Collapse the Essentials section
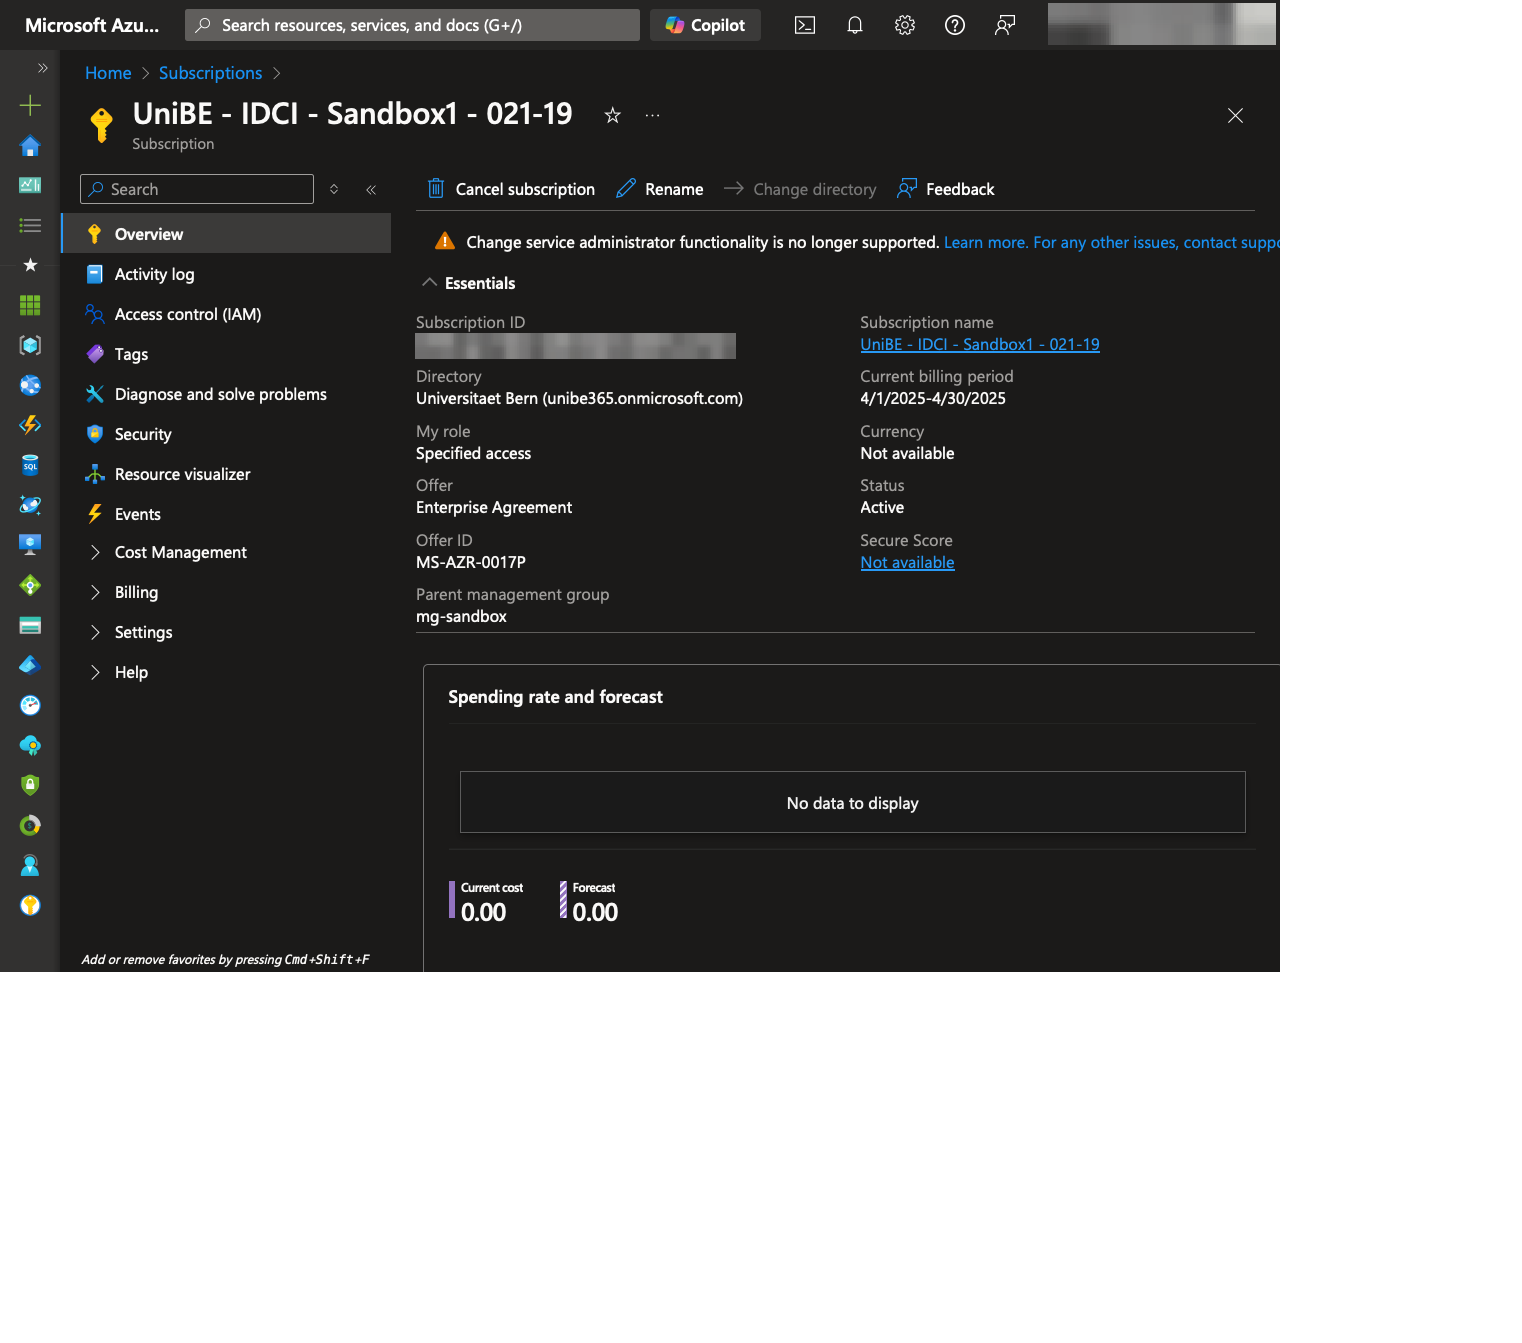 [x=430, y=282]
